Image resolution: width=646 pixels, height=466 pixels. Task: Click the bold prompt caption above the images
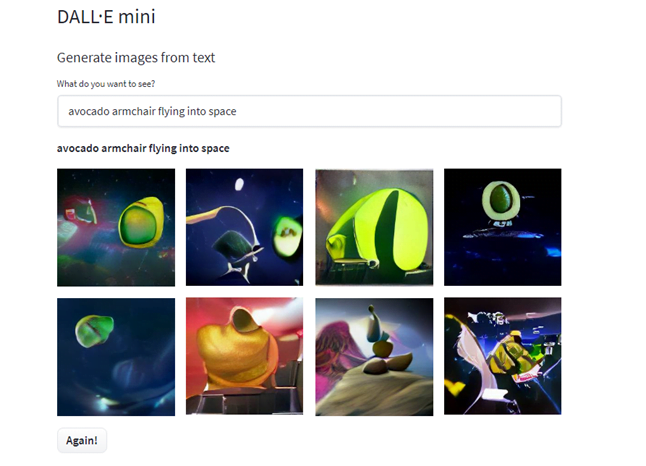143,149
